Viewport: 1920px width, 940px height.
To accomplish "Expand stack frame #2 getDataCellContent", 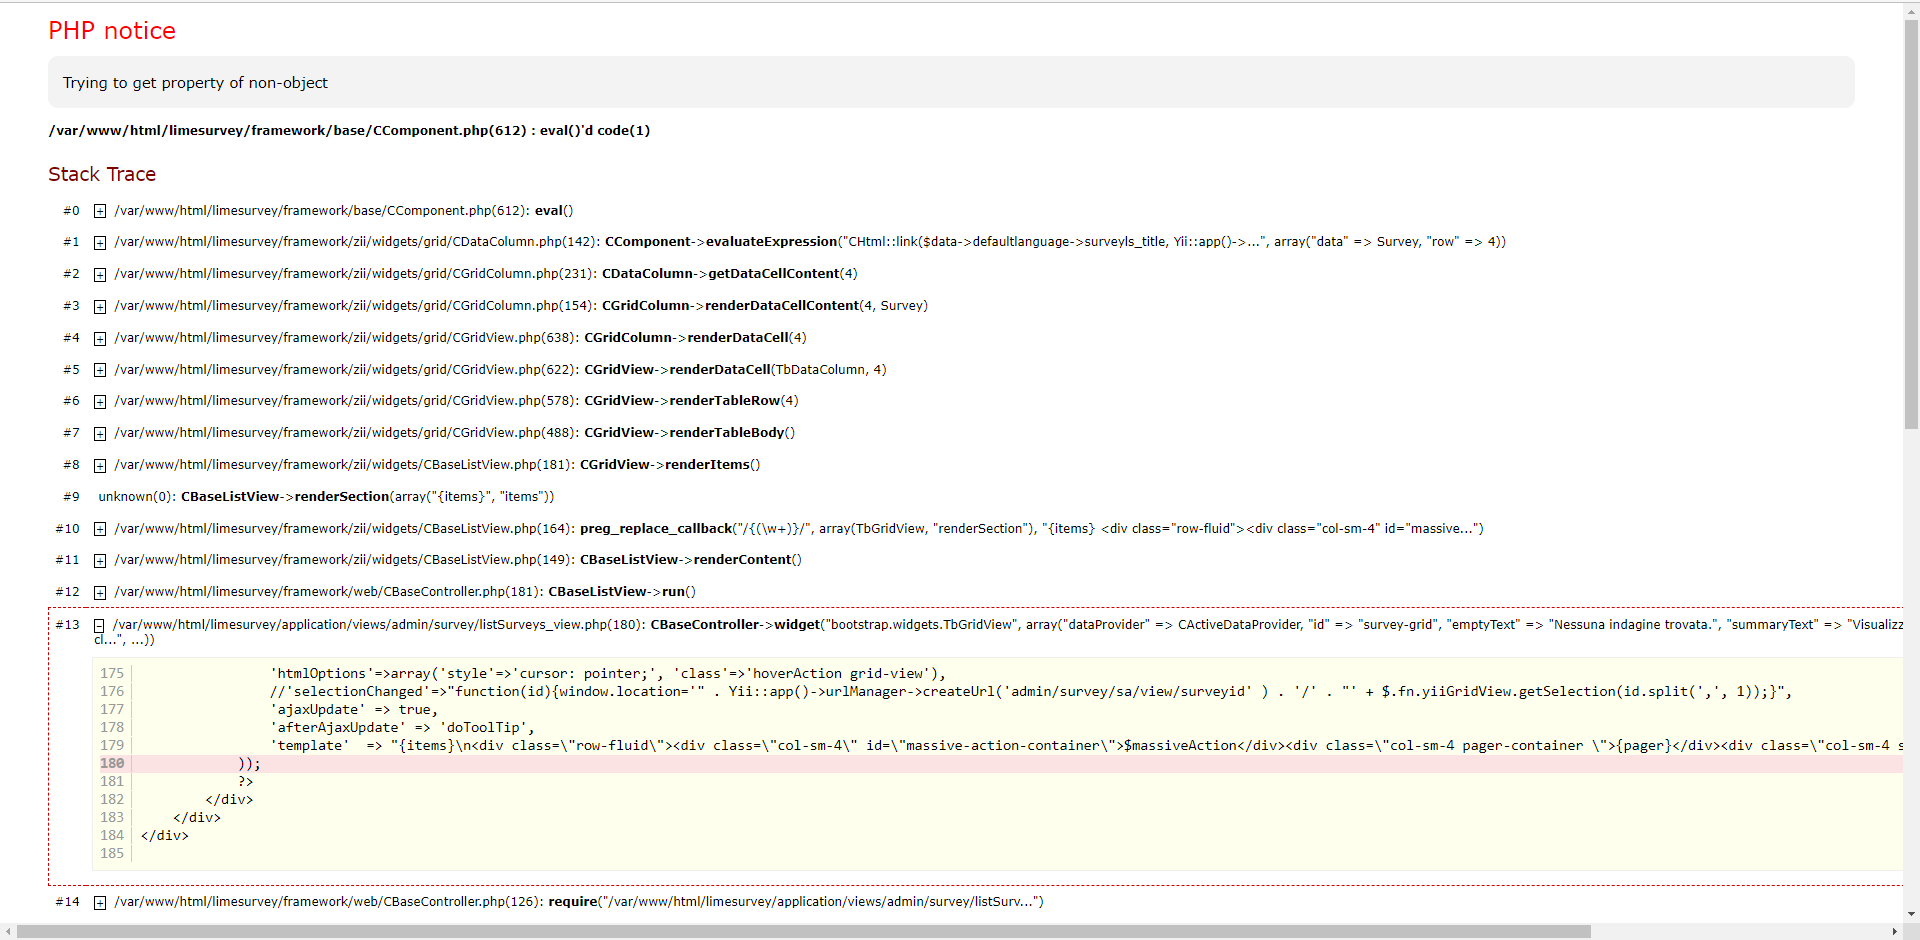I will (100, 275).
